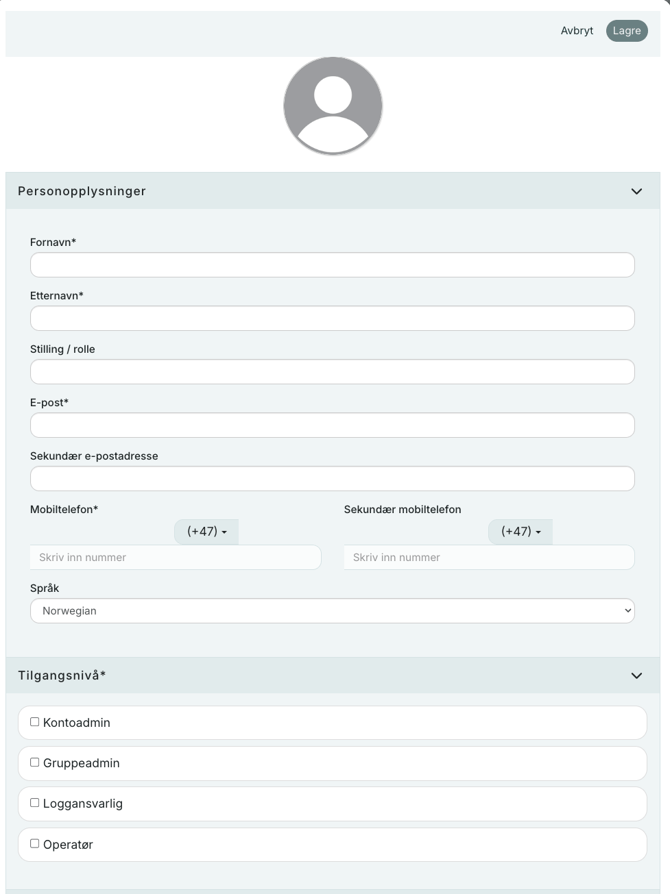Viewport: 670px width, 894px height.
Task: Enable the Kontoadmin checkbox
Action: tap(34, 721)
